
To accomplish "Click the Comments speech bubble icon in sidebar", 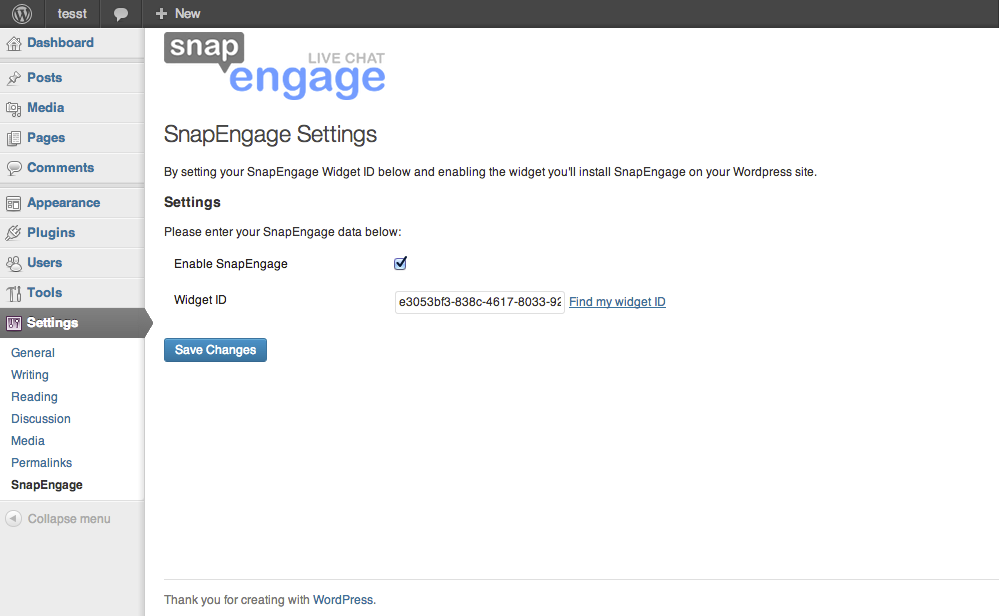I will coord(13,168).
